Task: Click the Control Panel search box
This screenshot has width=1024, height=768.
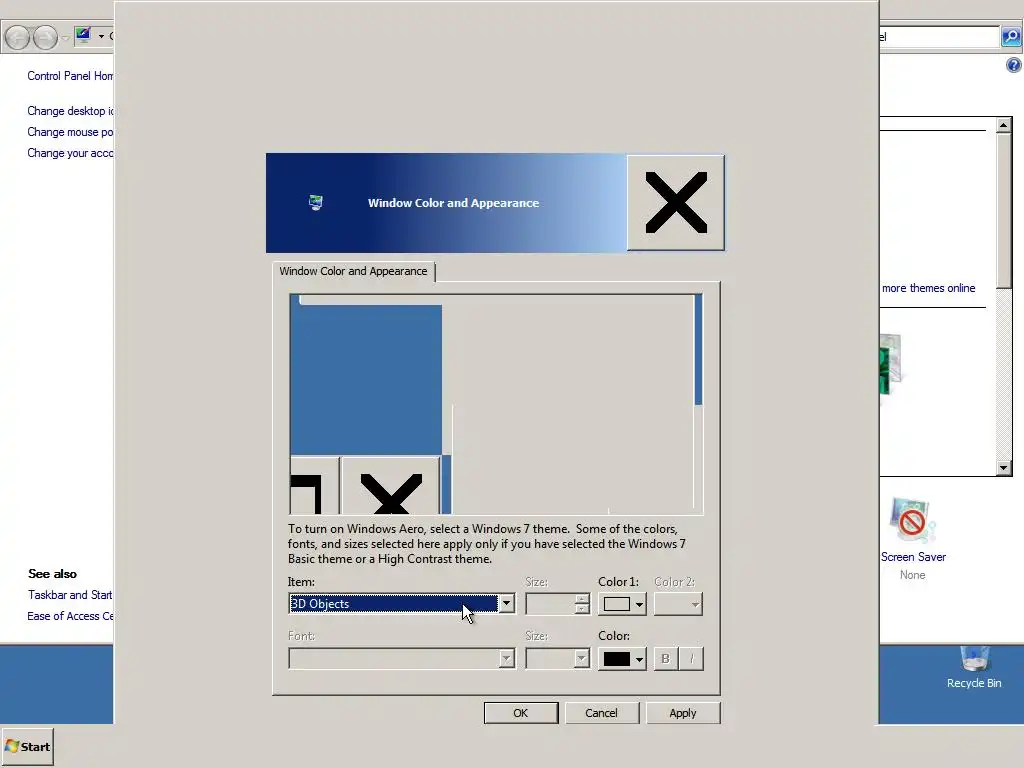Action: tap(938, 37)
